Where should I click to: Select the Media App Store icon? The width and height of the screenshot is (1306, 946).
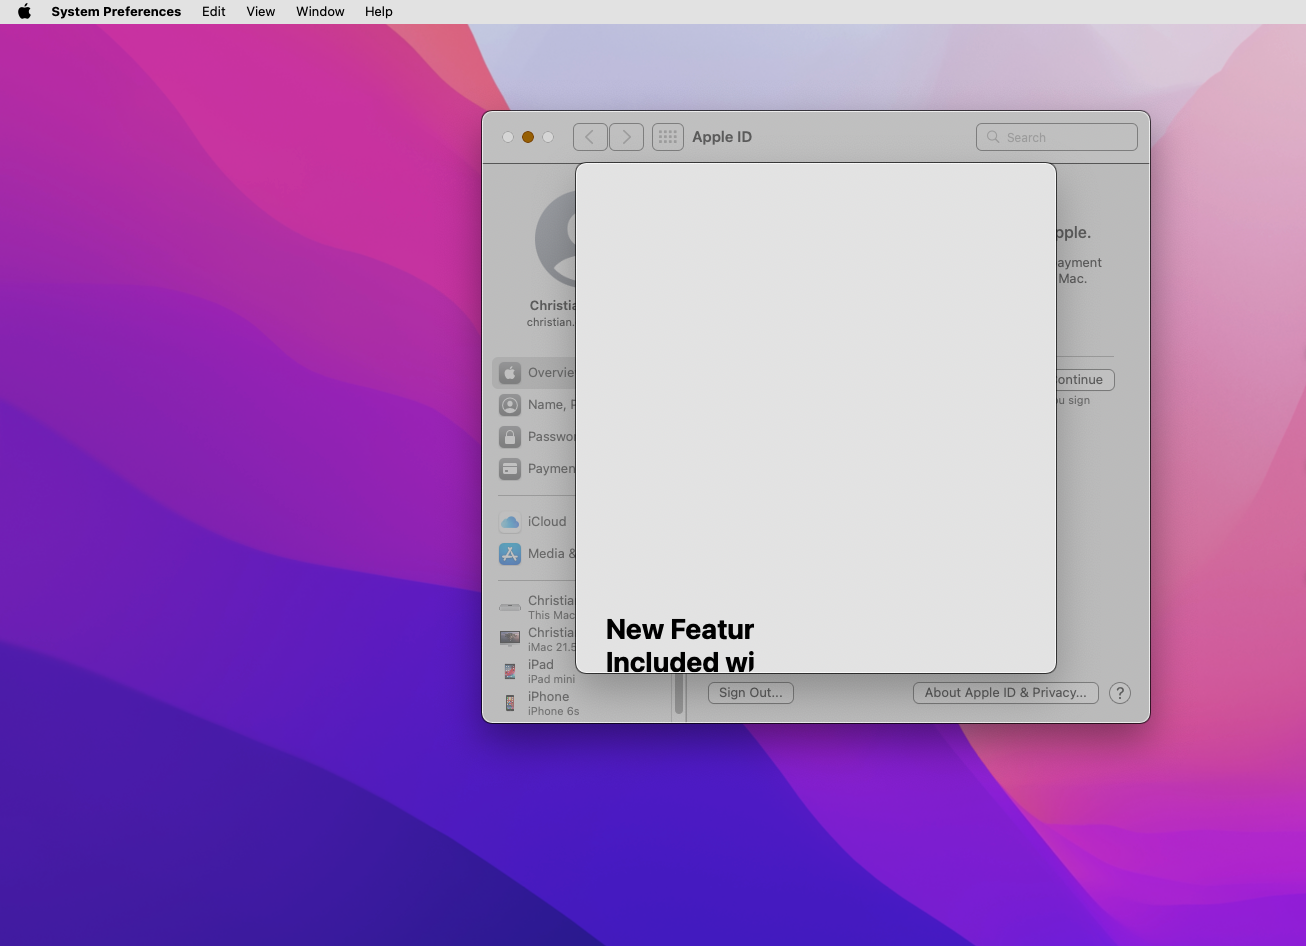click(x=510, y=554)
